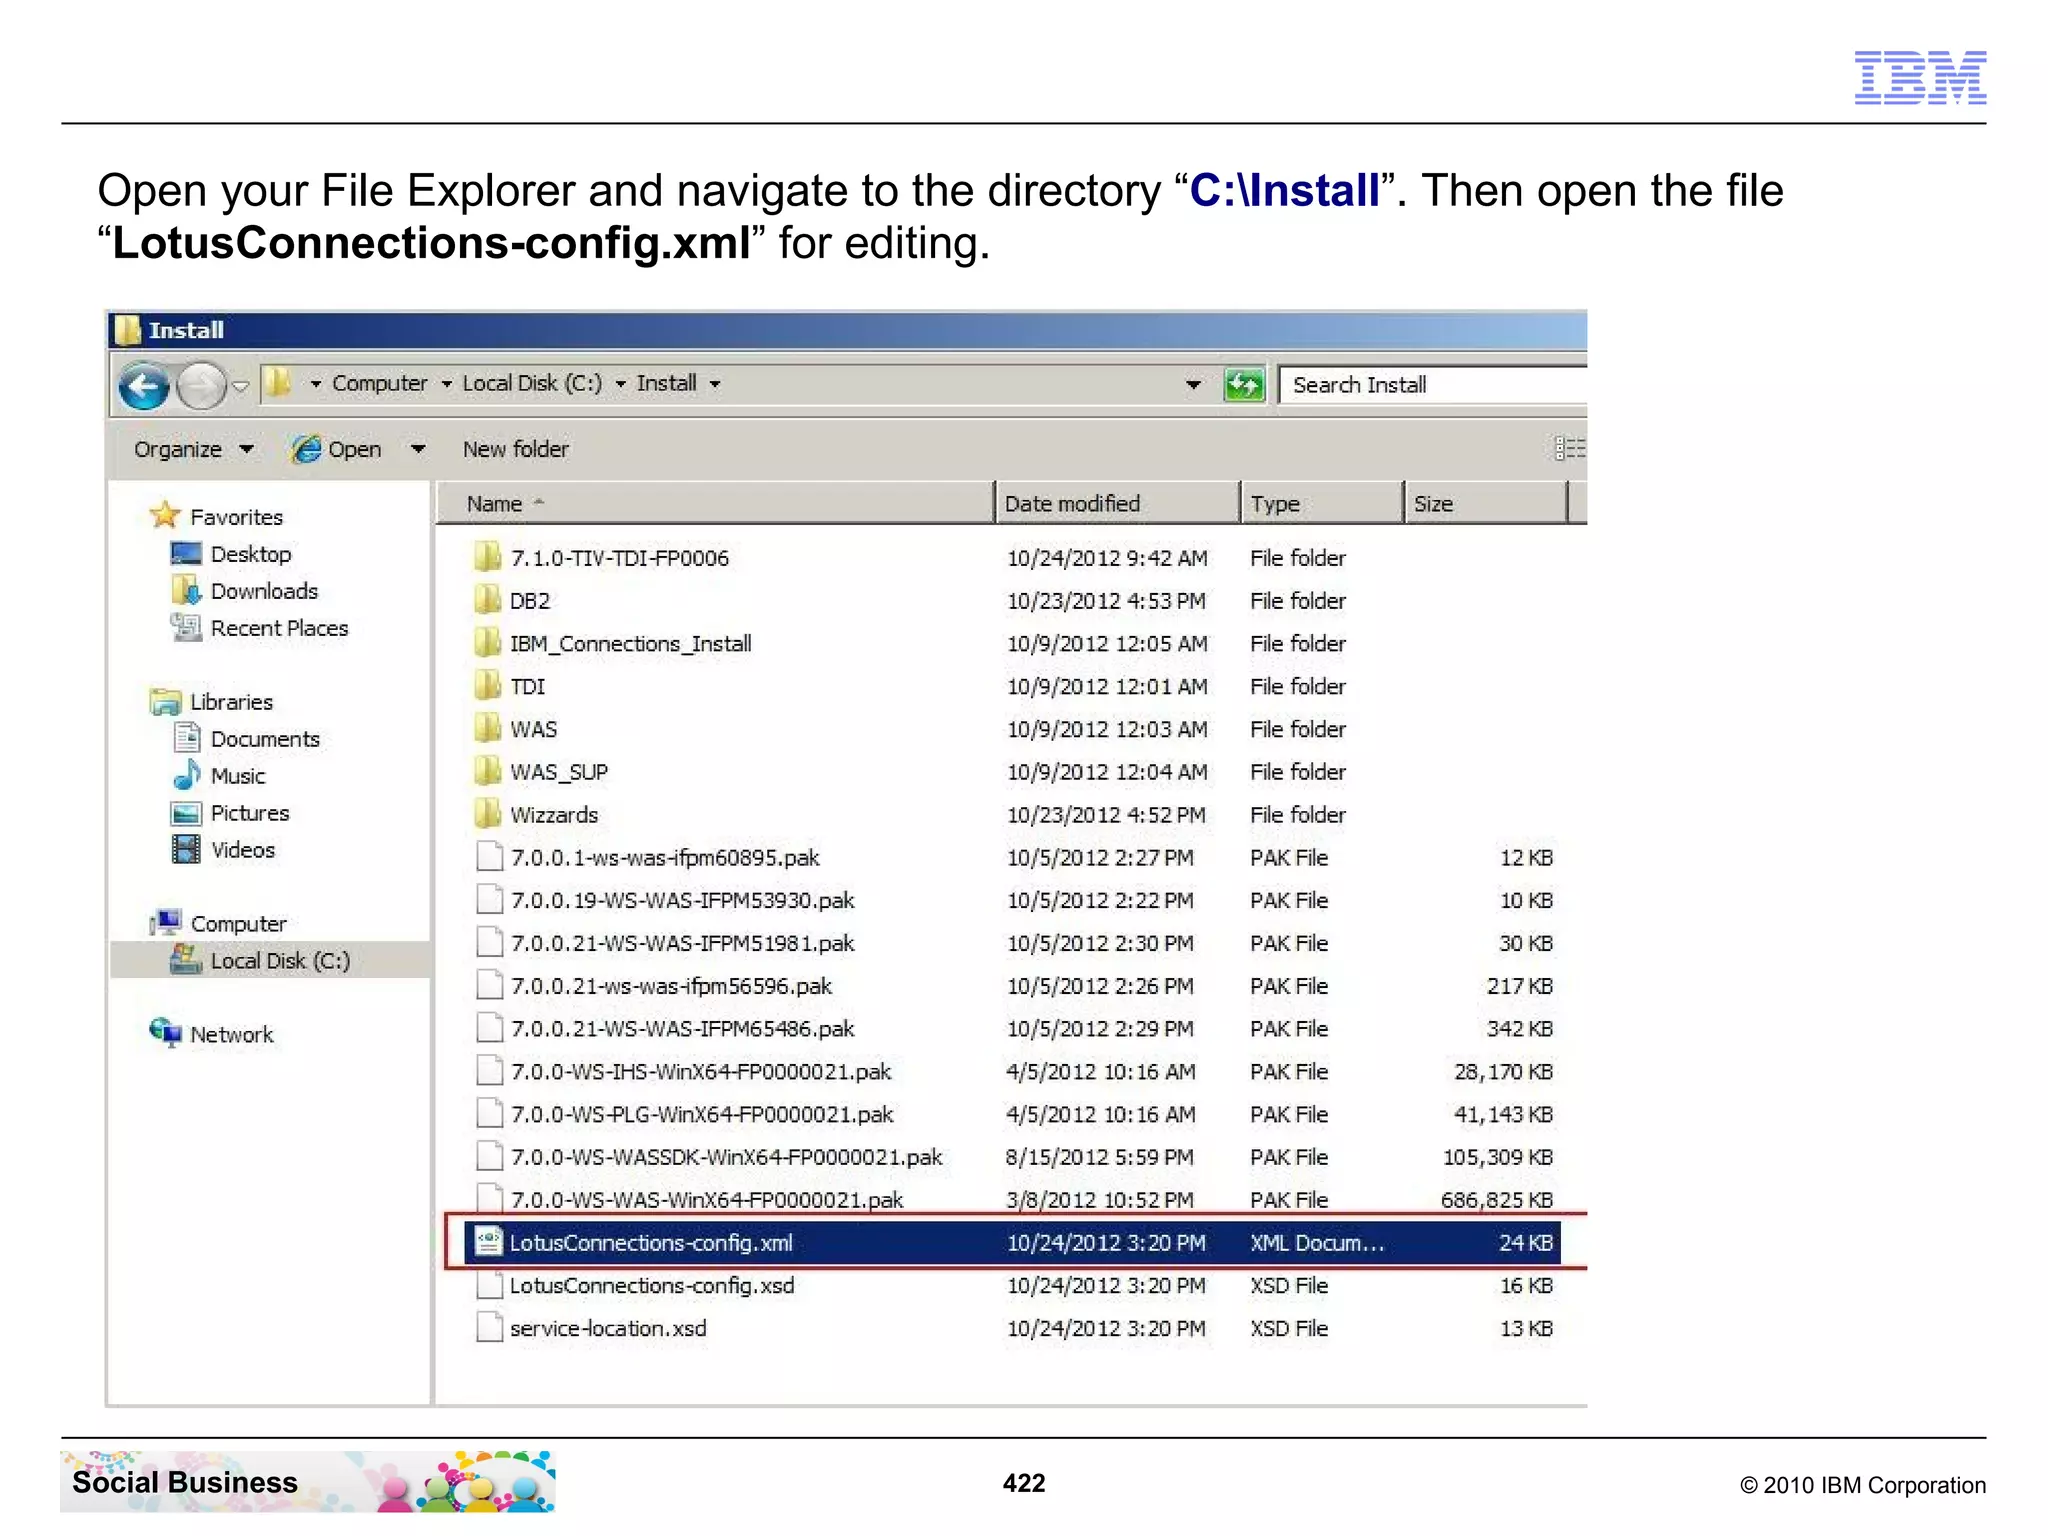Image resolution: width=2048 pixels, height=1536 pixels.
Task: Click the Local Disk (C:) drive icon
Action: click(x=187, y=960)
